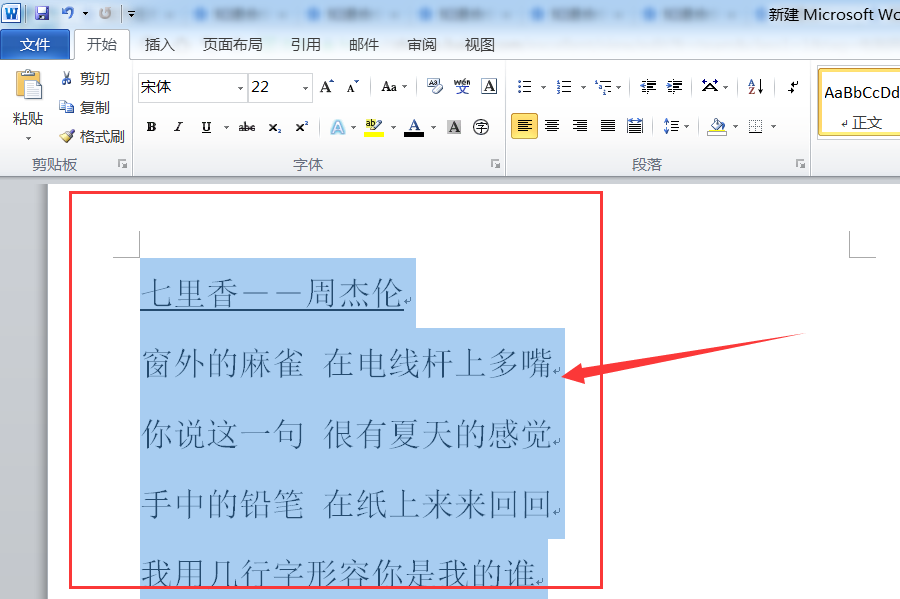This screenshot has height=599, width=900.
Task: Toggle Character Shading icon
Action: (x=454, y=127)
